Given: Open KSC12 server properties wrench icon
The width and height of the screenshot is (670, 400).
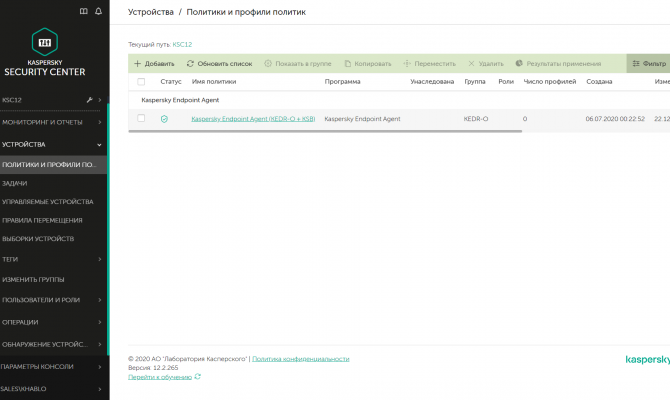Looking at the screenshot, I should pos(89,100).
